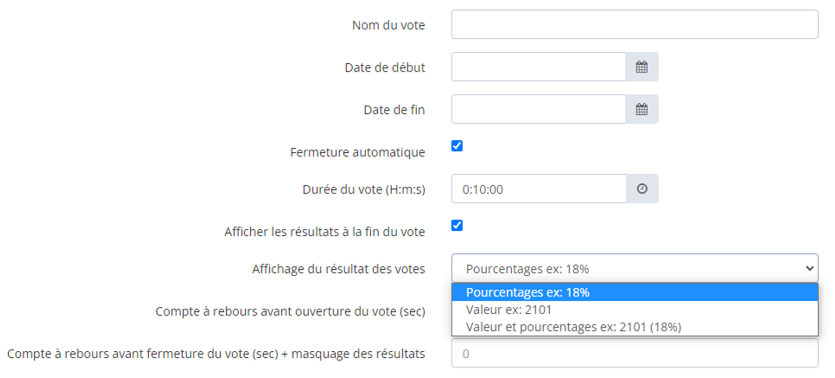Image resolution: width=835 pixels, height=378 pixels.
Task: Focus the countdown before closing field showing 0
Action: 635,353
